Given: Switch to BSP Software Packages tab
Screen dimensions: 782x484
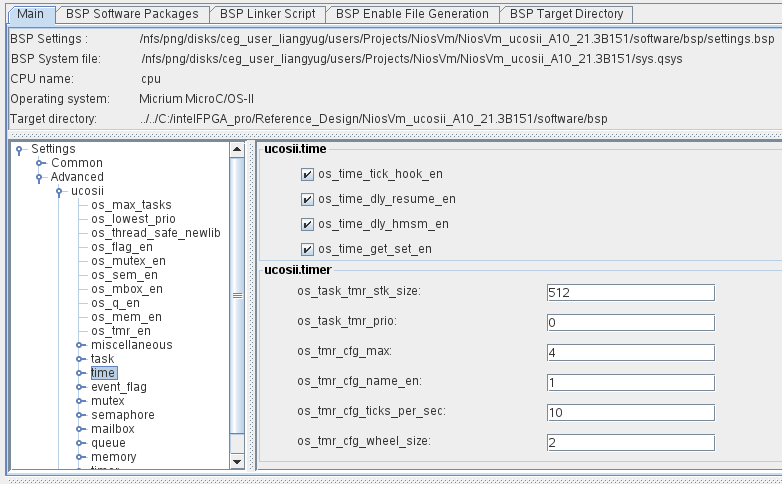Looking at the screenshot, I should [131, 14].
